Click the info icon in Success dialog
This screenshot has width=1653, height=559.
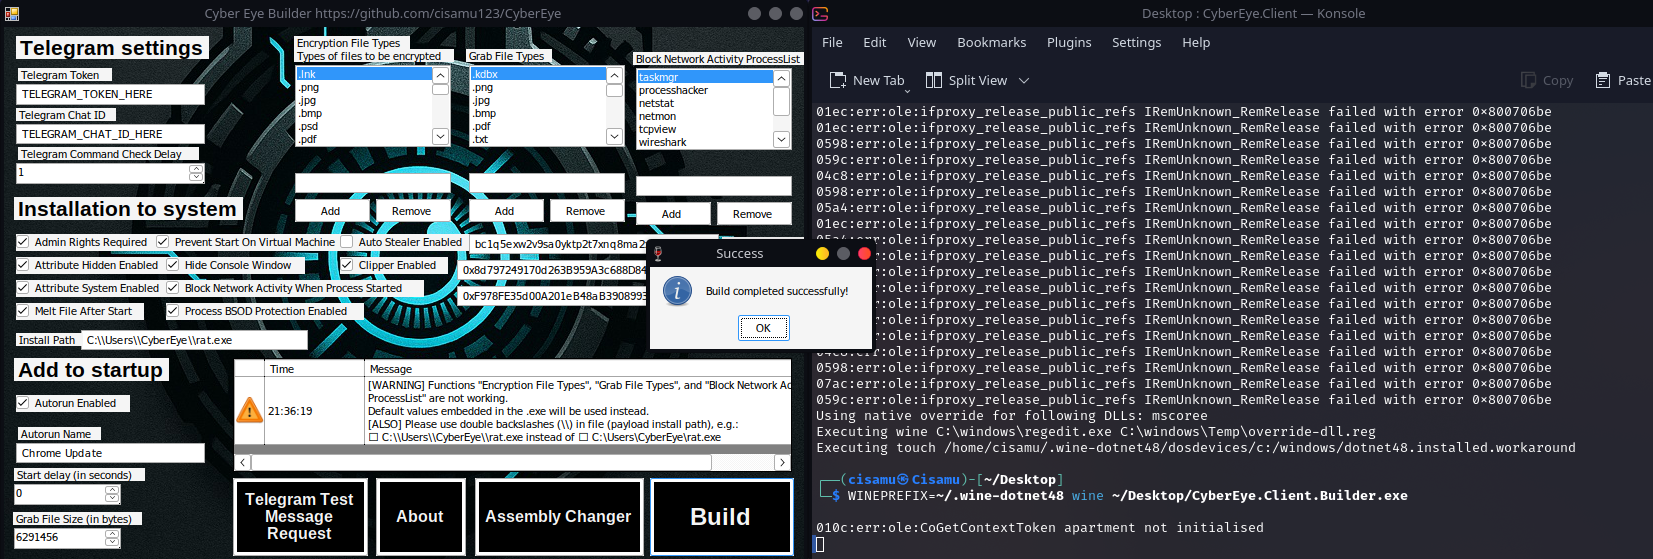point(677,291)
